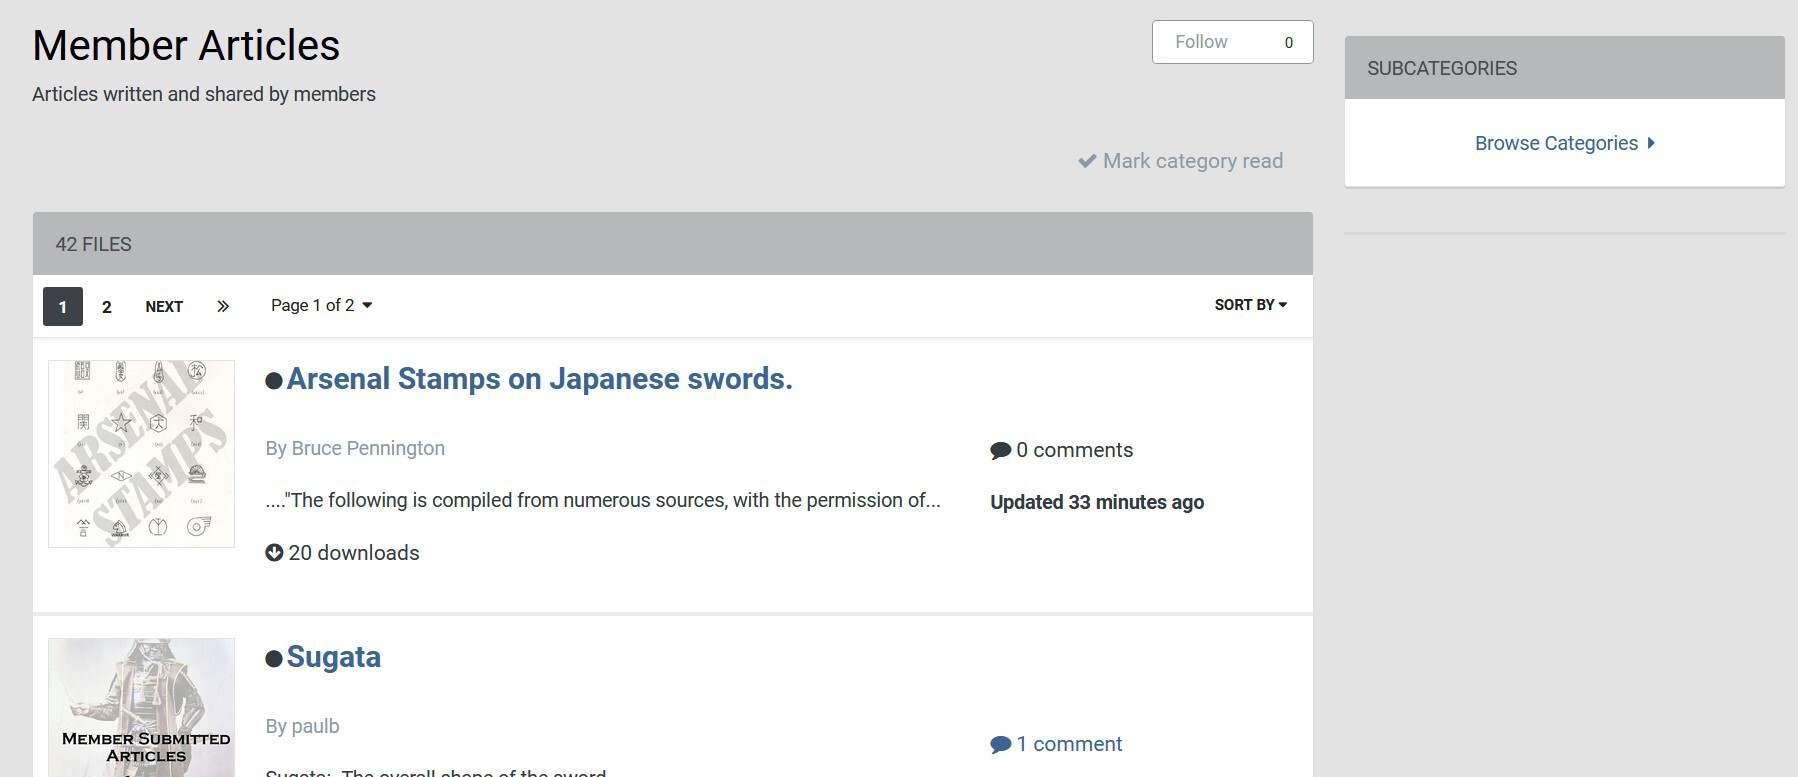View Bruce Pennington's profile

tap(368, 448)
